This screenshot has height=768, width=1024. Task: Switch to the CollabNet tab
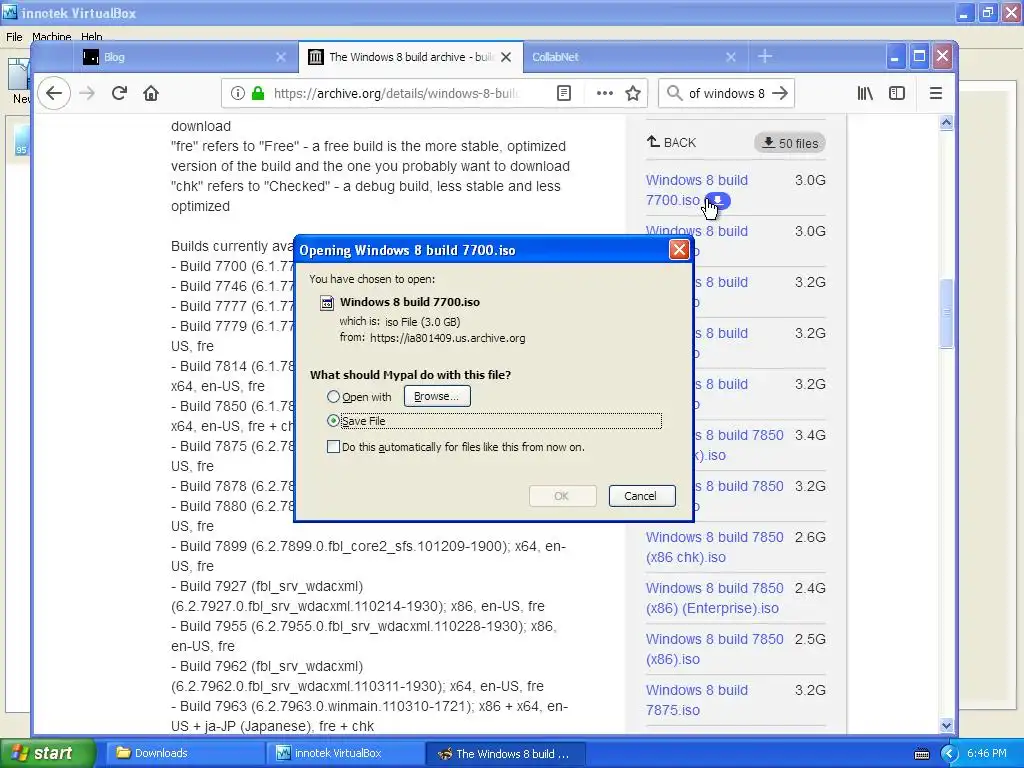(x=634, y=57)
